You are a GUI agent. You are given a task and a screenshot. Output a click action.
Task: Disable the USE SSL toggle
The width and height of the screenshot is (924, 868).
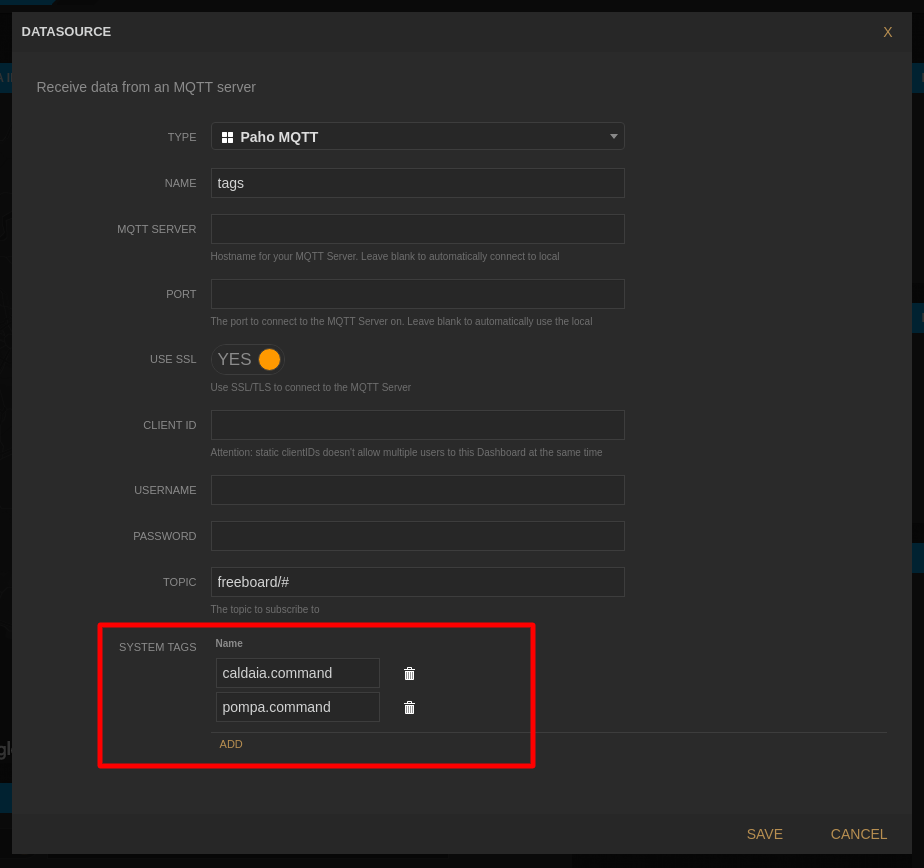pos(247,359)
